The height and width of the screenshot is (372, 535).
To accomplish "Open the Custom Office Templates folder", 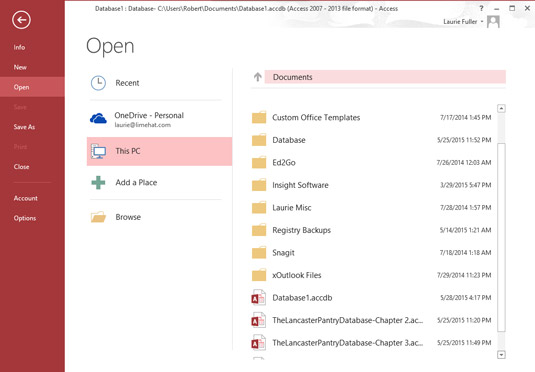I will [372, 117].
